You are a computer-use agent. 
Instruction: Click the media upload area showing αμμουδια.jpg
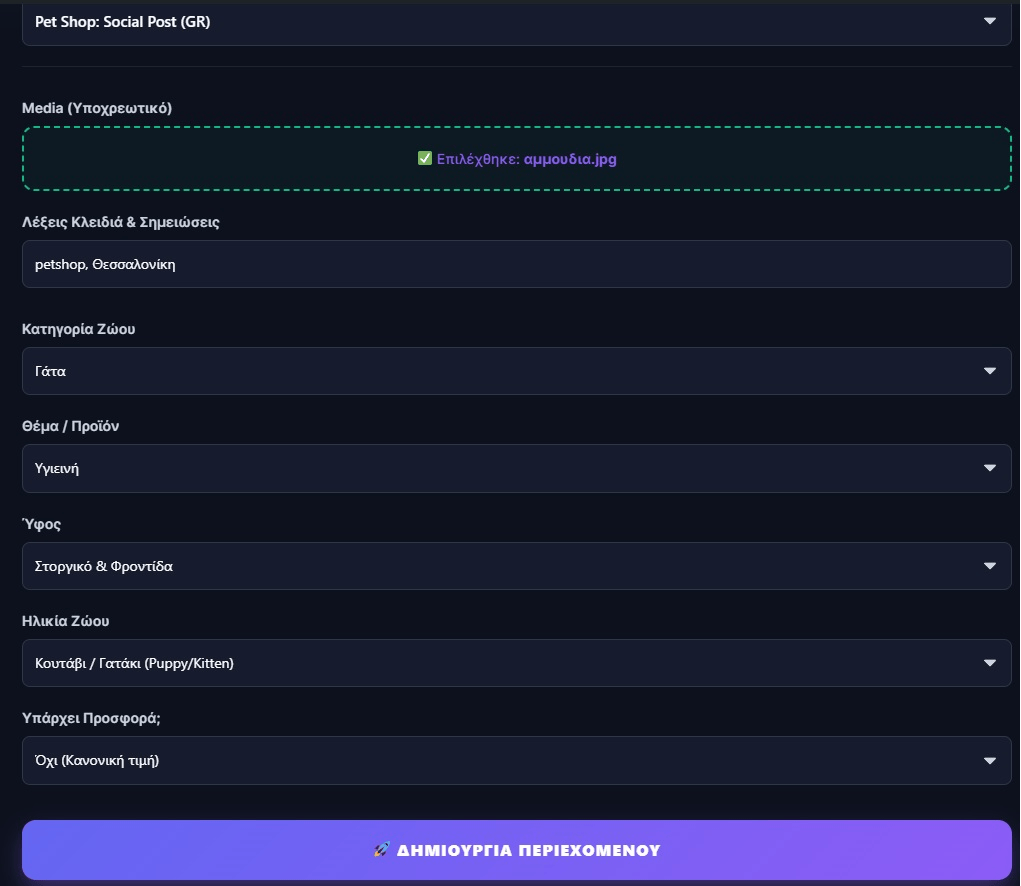(516, 159)
